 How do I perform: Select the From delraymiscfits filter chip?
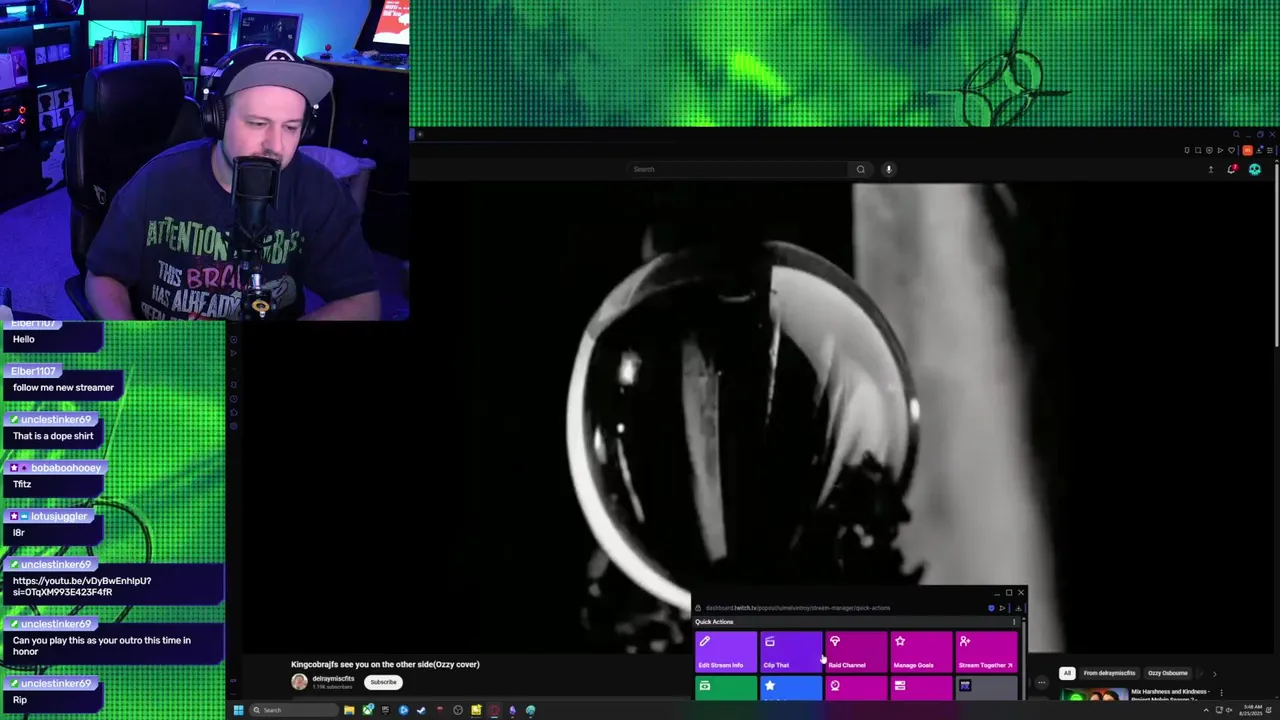[x=1110, y=673]
